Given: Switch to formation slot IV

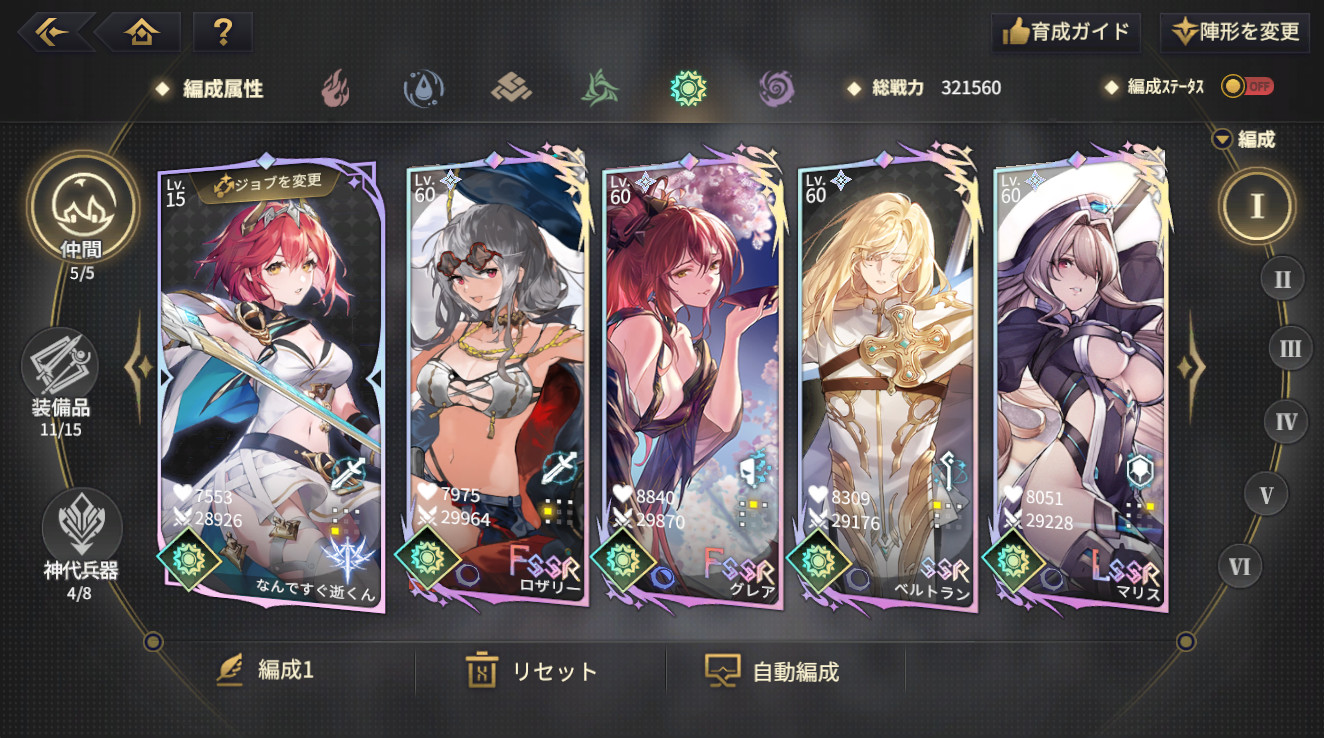Looking at the screenshot, I should point(1286,421).
